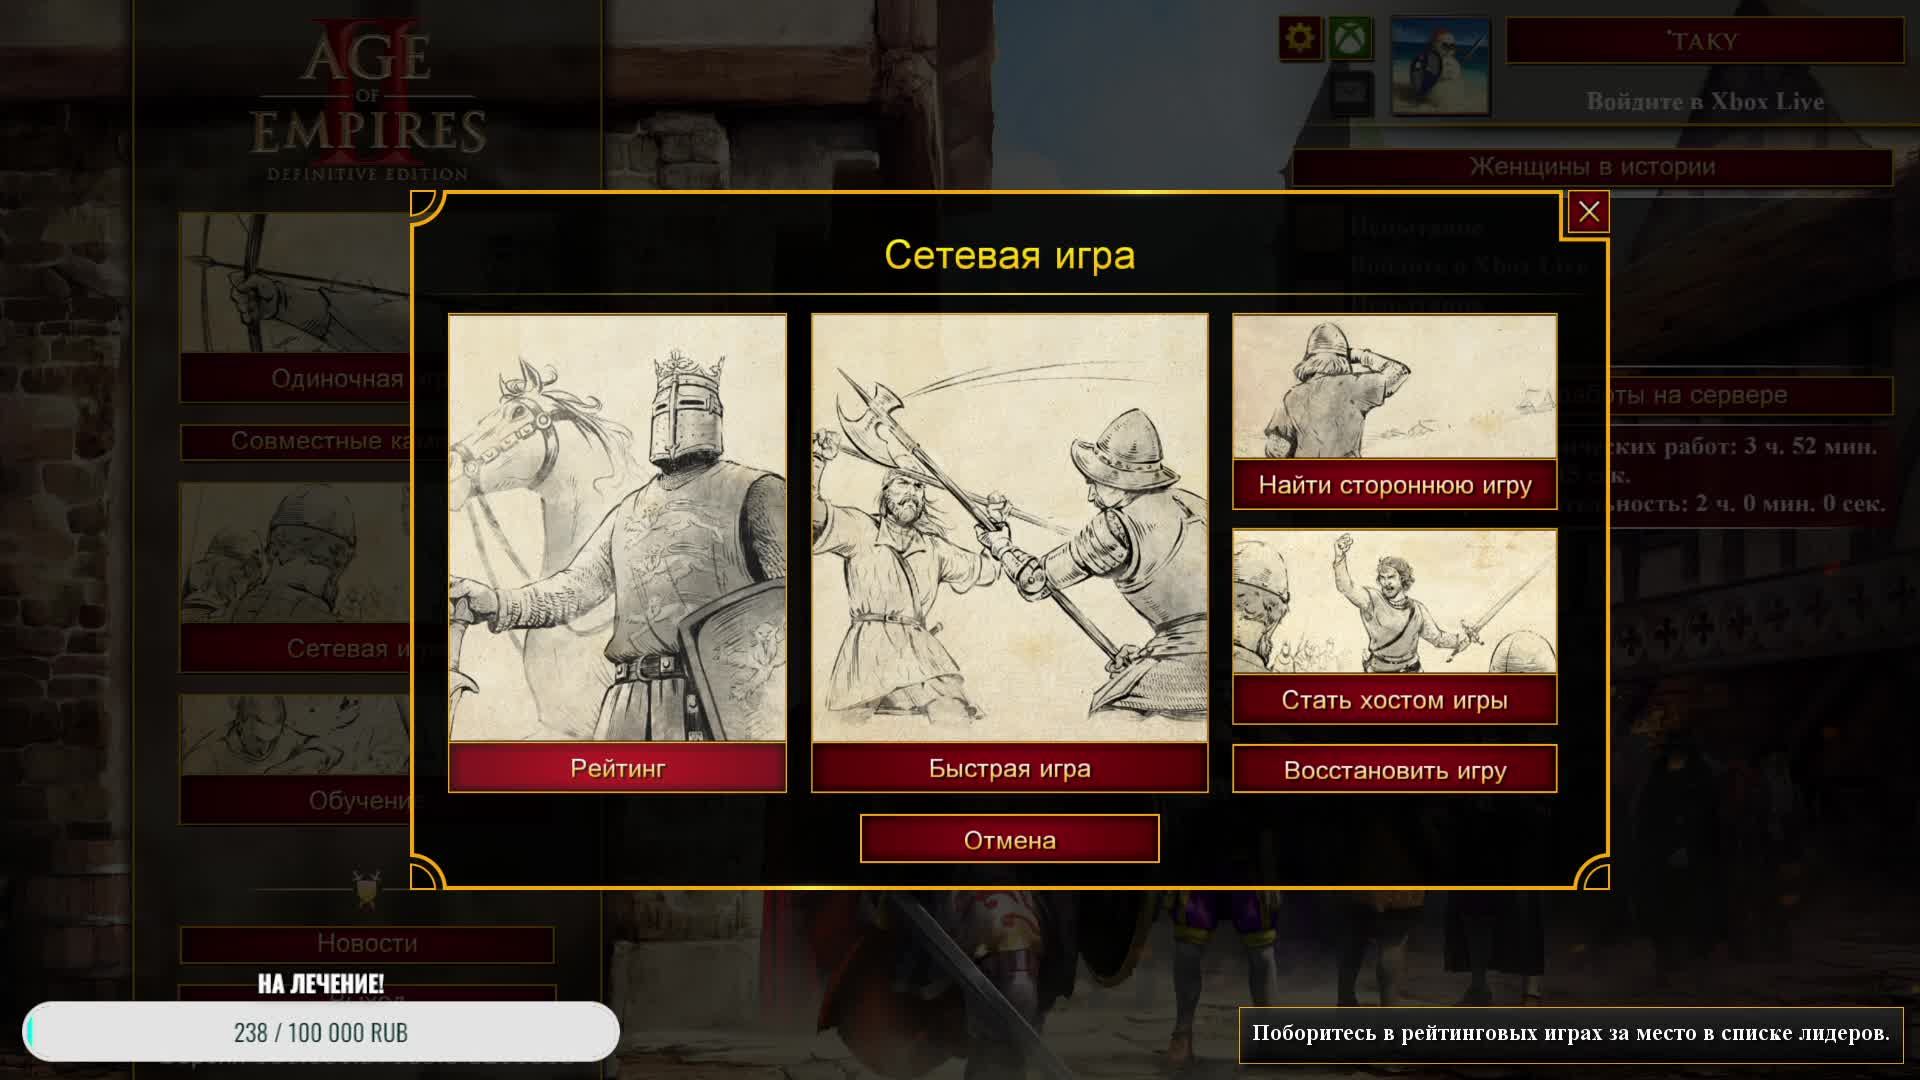Open the mail envelope icon
Image resolution: width=1920 pixels, height=1080 pixels.
click(1351, 92)
